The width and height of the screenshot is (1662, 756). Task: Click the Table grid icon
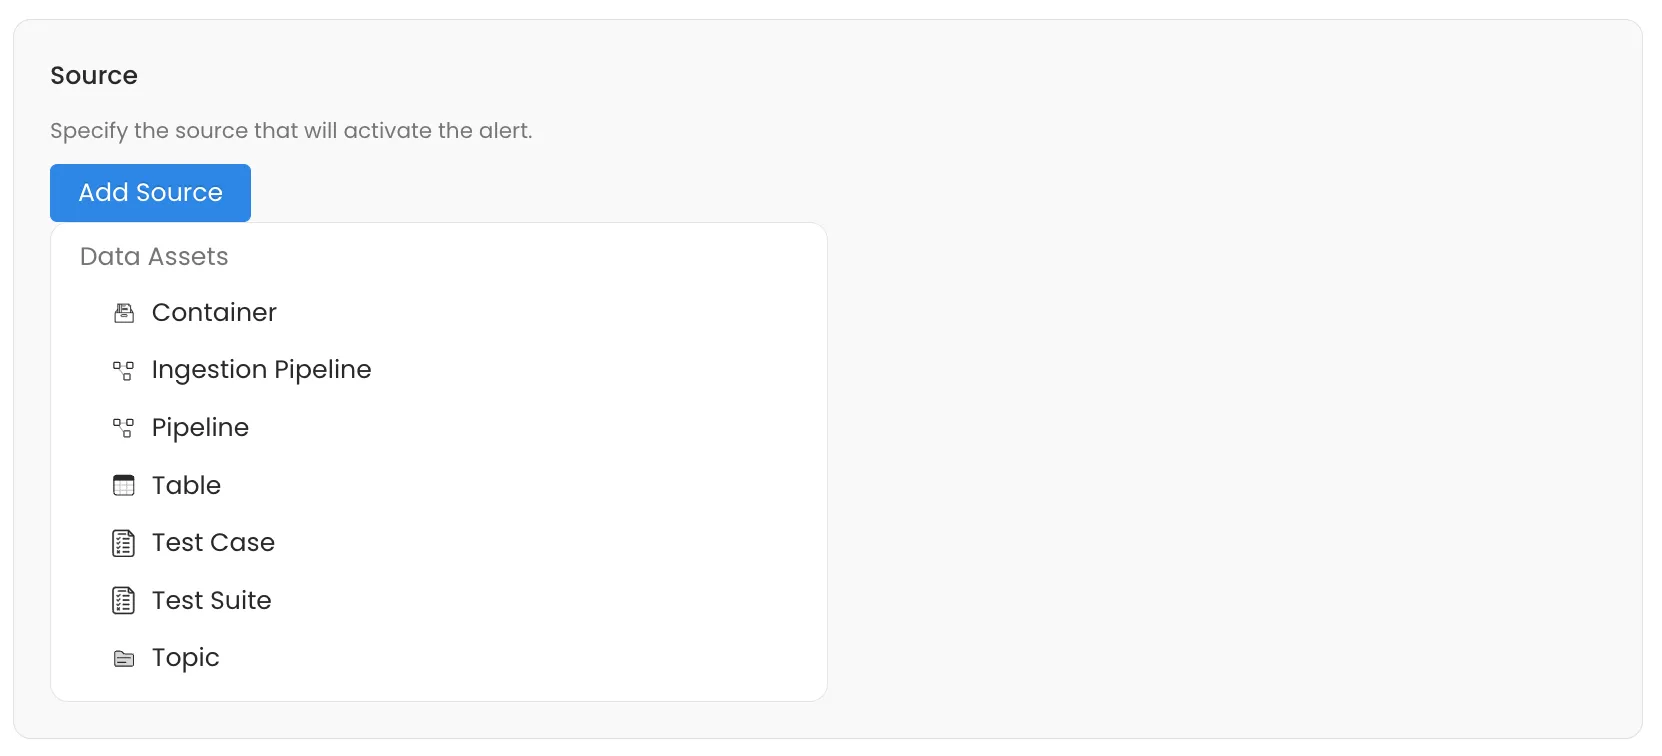(x=124, y=485)
